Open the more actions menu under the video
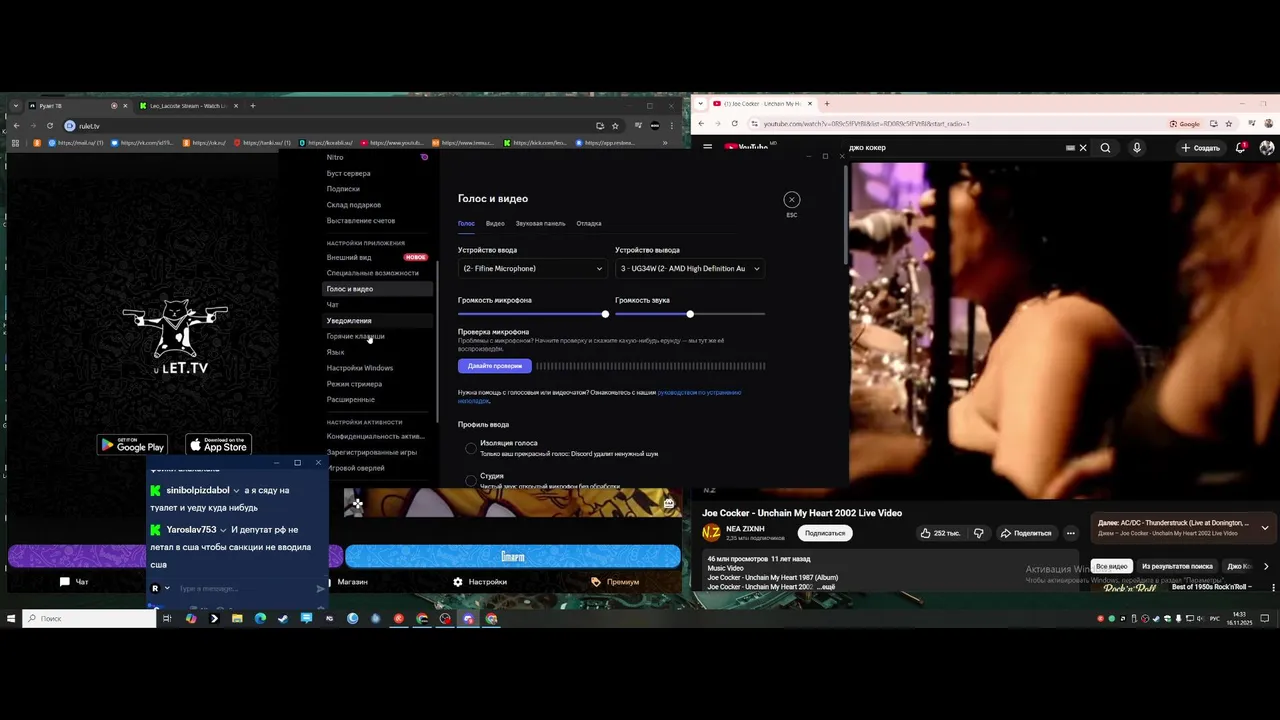This screenshot has width=1280, height=720. coord(1070,533)
